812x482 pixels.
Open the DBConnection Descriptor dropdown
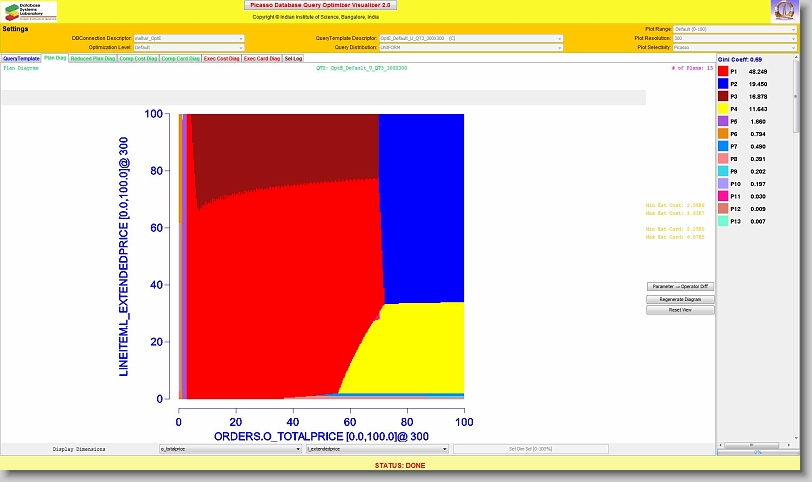pyautogui.click(x=189, y=38)
